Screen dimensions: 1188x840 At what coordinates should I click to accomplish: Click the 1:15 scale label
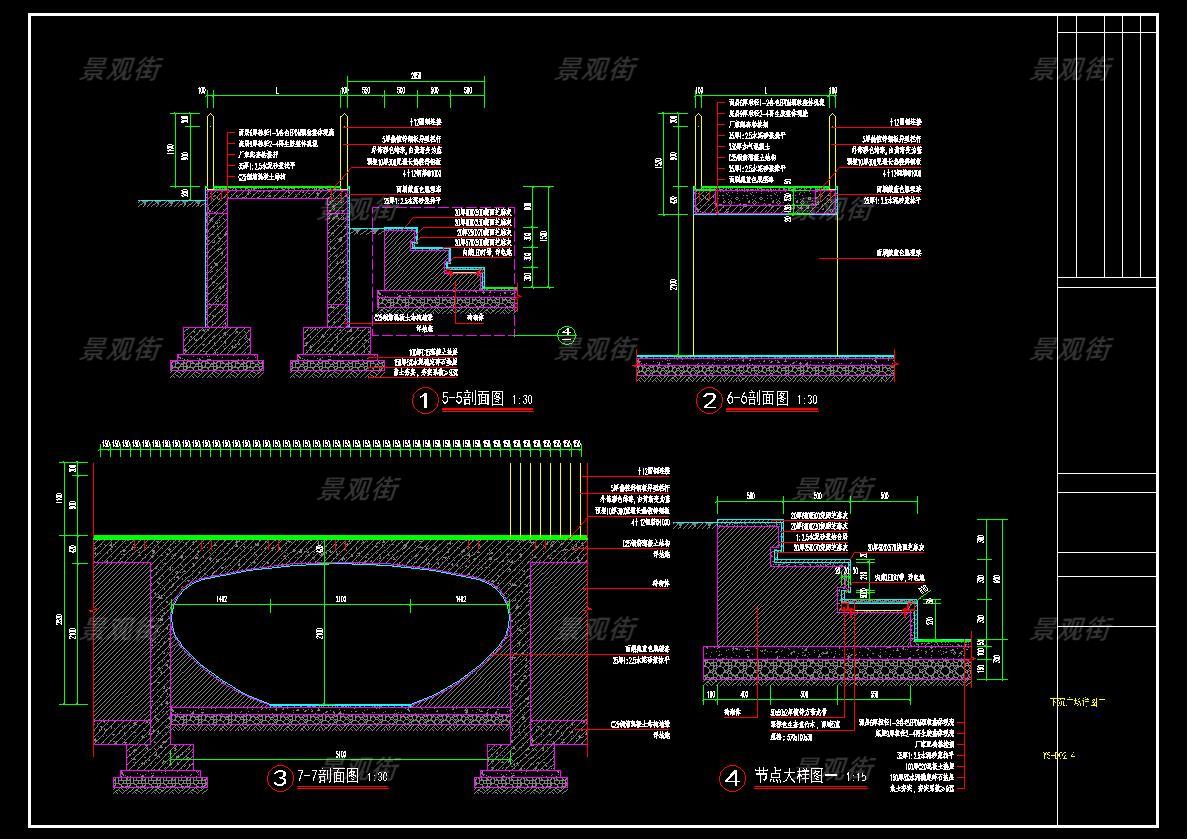(857, 777)
